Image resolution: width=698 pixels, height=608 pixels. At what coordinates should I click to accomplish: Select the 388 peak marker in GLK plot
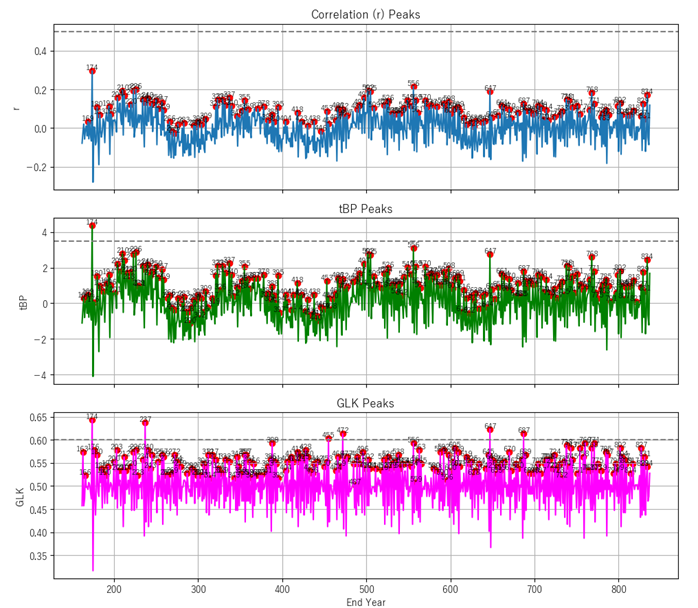coord(272,443)
